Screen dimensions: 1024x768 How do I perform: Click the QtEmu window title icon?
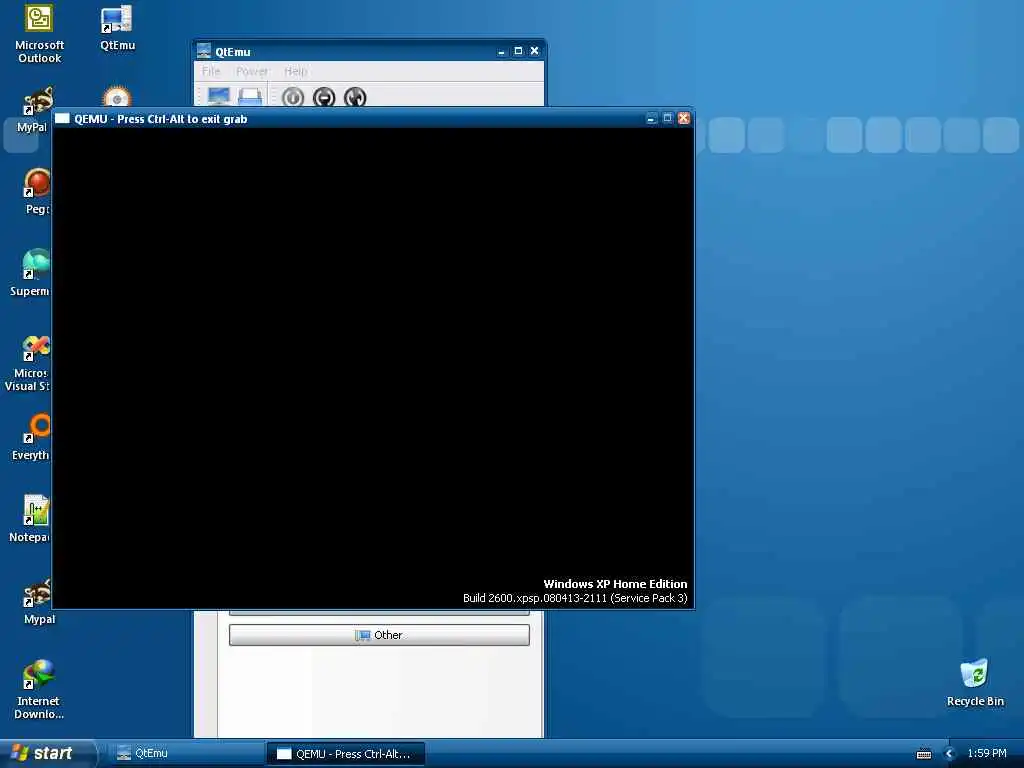[x=204, y=51]
